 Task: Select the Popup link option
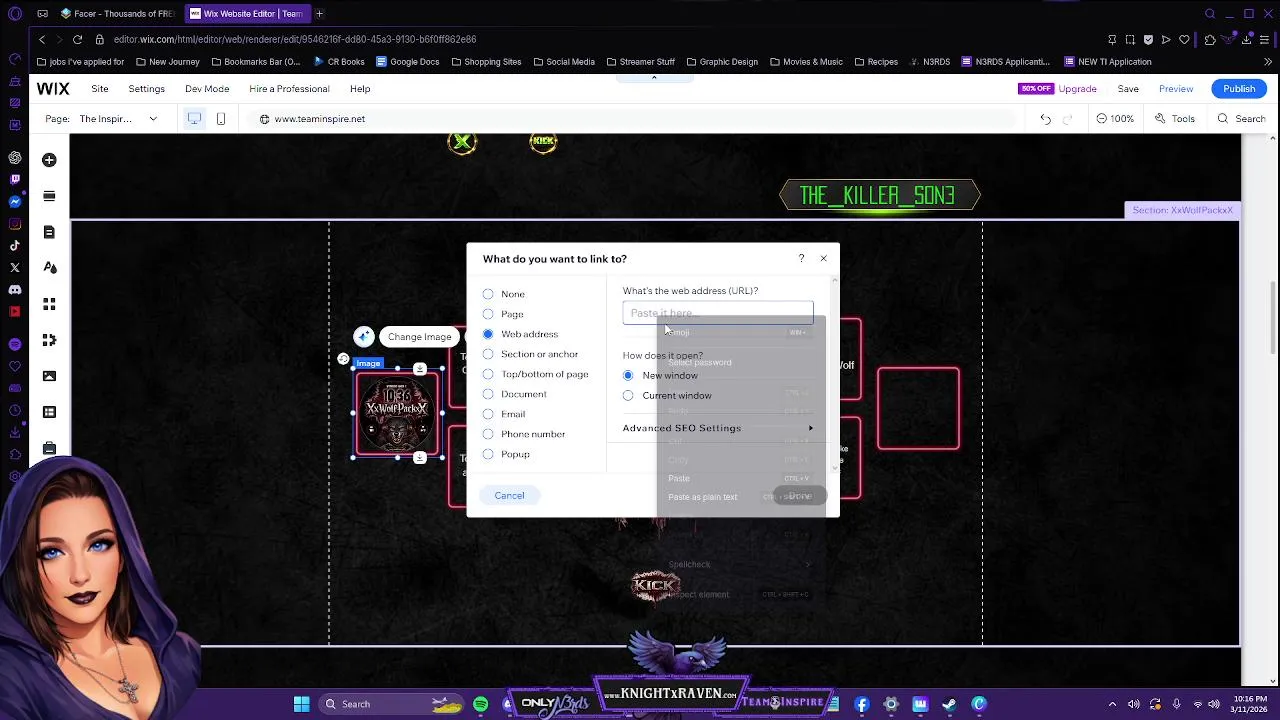[488, 454]
